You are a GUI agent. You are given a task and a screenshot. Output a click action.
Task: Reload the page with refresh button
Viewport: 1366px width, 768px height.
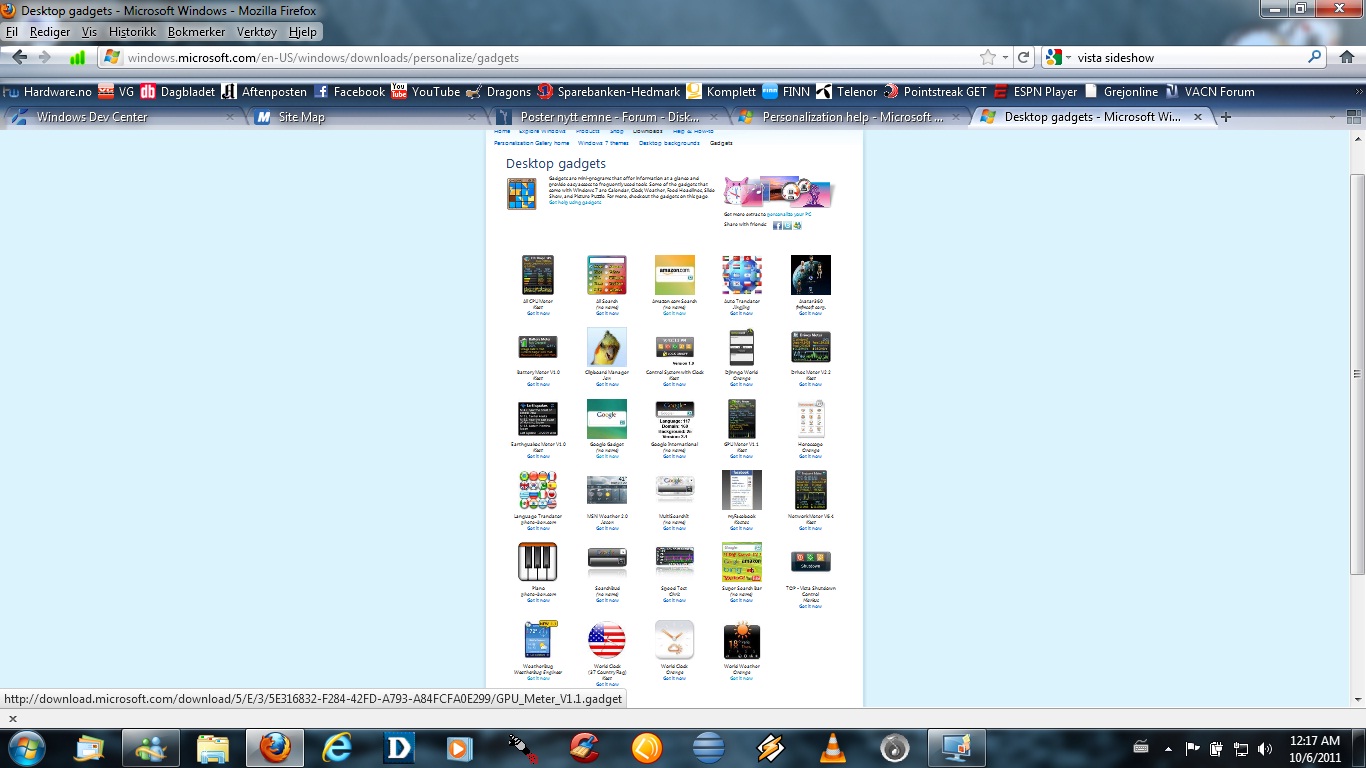click(1023, 58)
